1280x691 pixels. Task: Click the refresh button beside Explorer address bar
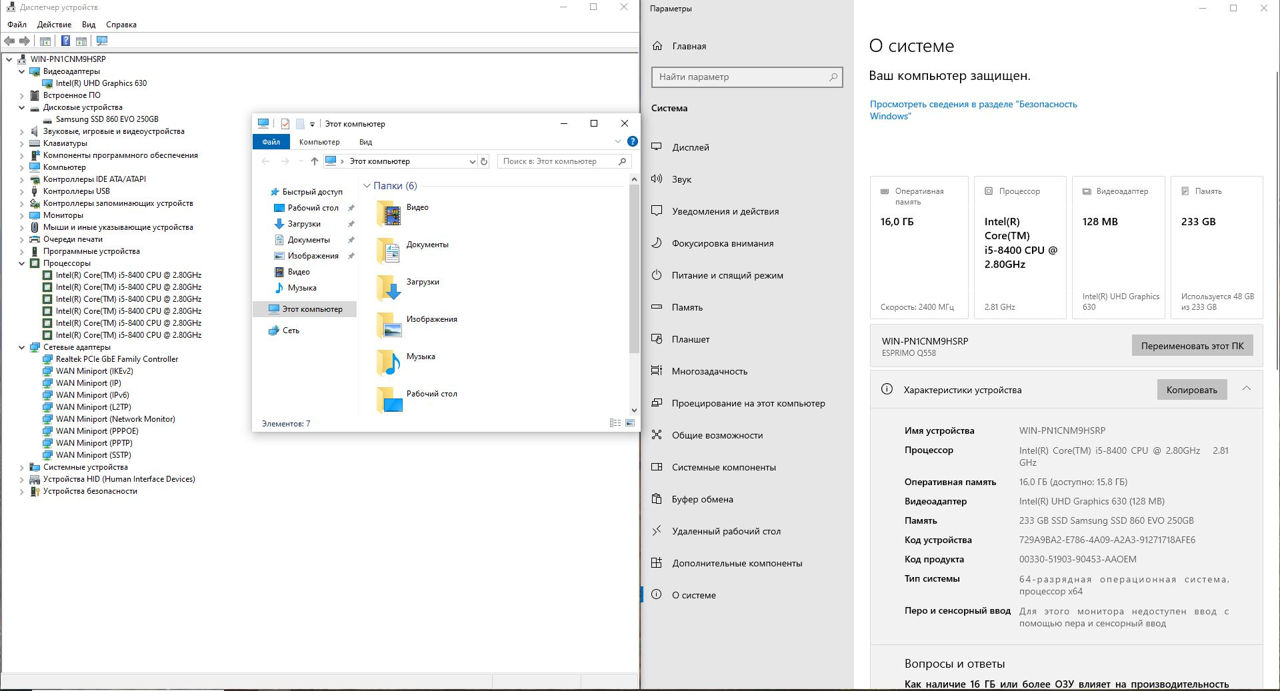[x=485, y=161]
